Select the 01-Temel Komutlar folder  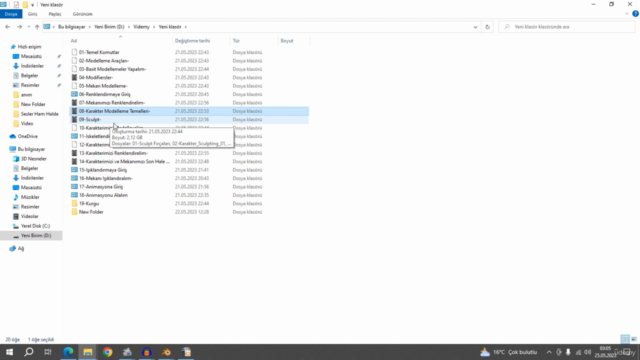coord(99,52)
